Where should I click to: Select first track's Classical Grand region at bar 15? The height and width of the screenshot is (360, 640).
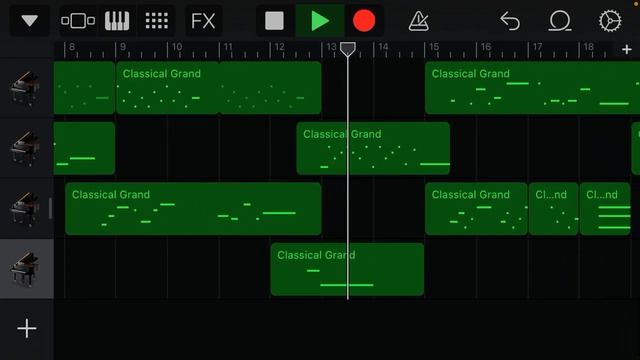532,88
